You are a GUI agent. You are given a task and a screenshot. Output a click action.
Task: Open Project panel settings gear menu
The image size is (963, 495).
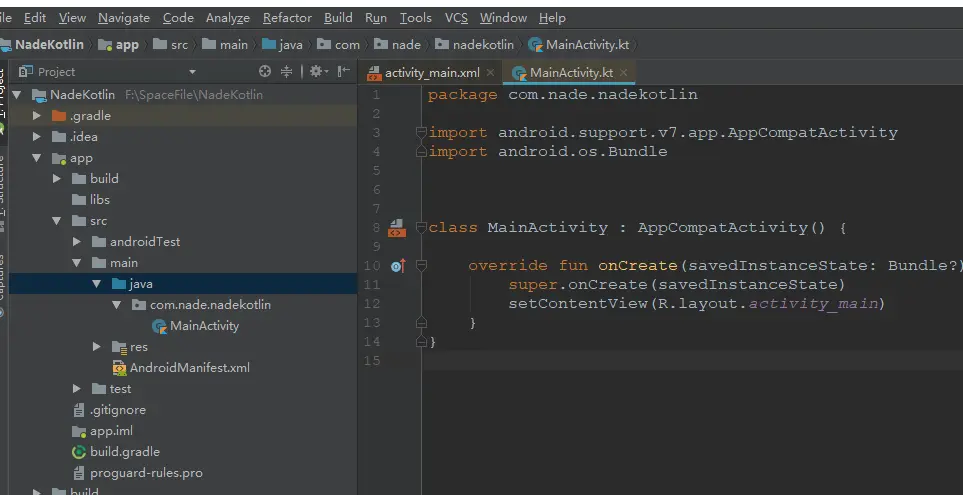point(318,71)
